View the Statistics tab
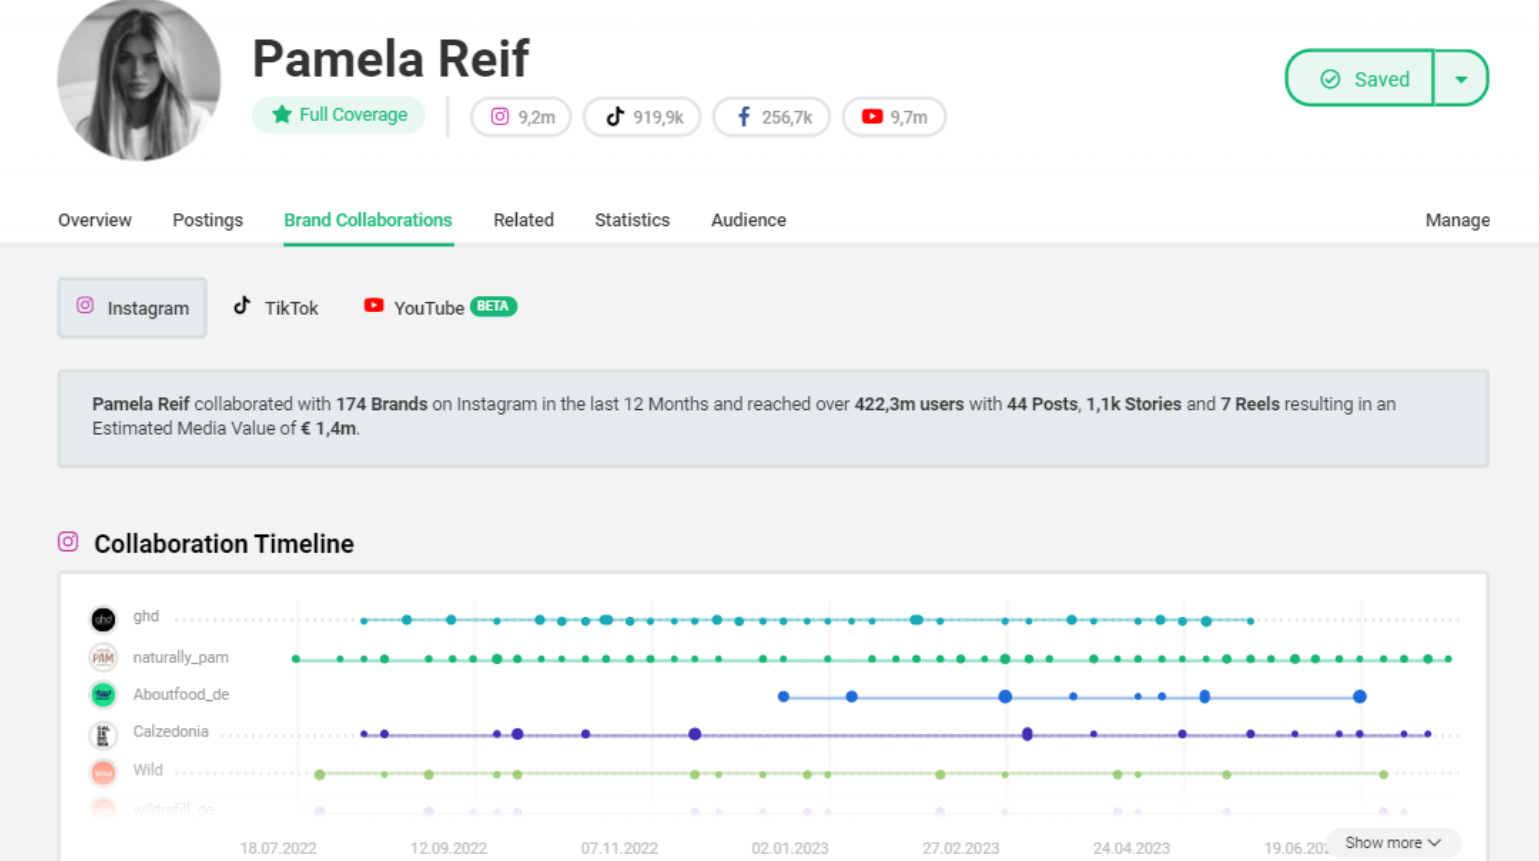The width and height of the screenshot is (1539, 861). point(632,220)
